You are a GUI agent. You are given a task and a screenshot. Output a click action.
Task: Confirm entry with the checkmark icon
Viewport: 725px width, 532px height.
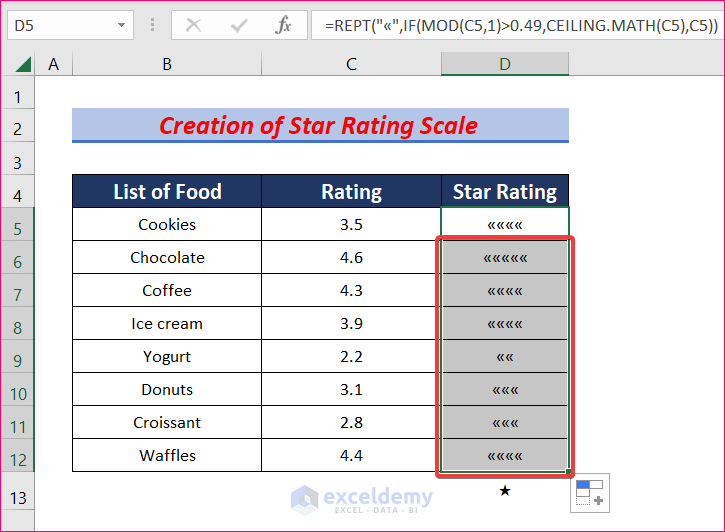[239, 25]
